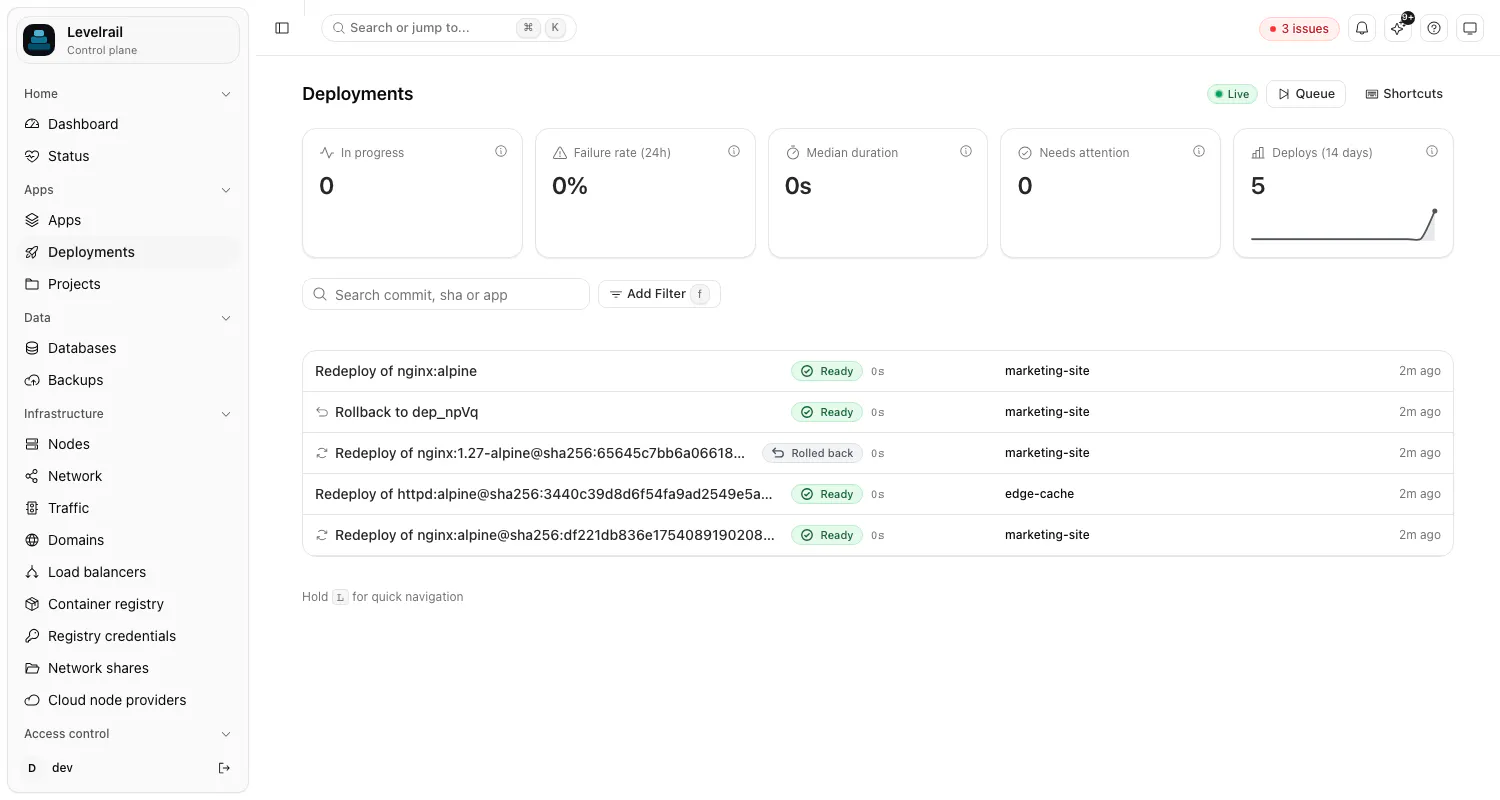Open the notifications bell

click(1362, 28)
